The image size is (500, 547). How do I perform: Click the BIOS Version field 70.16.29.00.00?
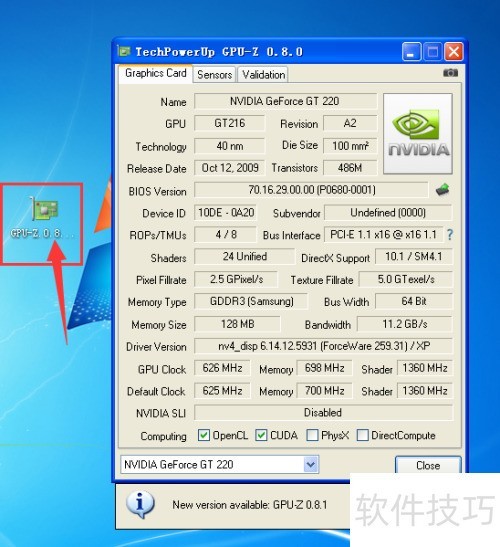(311, 190)
